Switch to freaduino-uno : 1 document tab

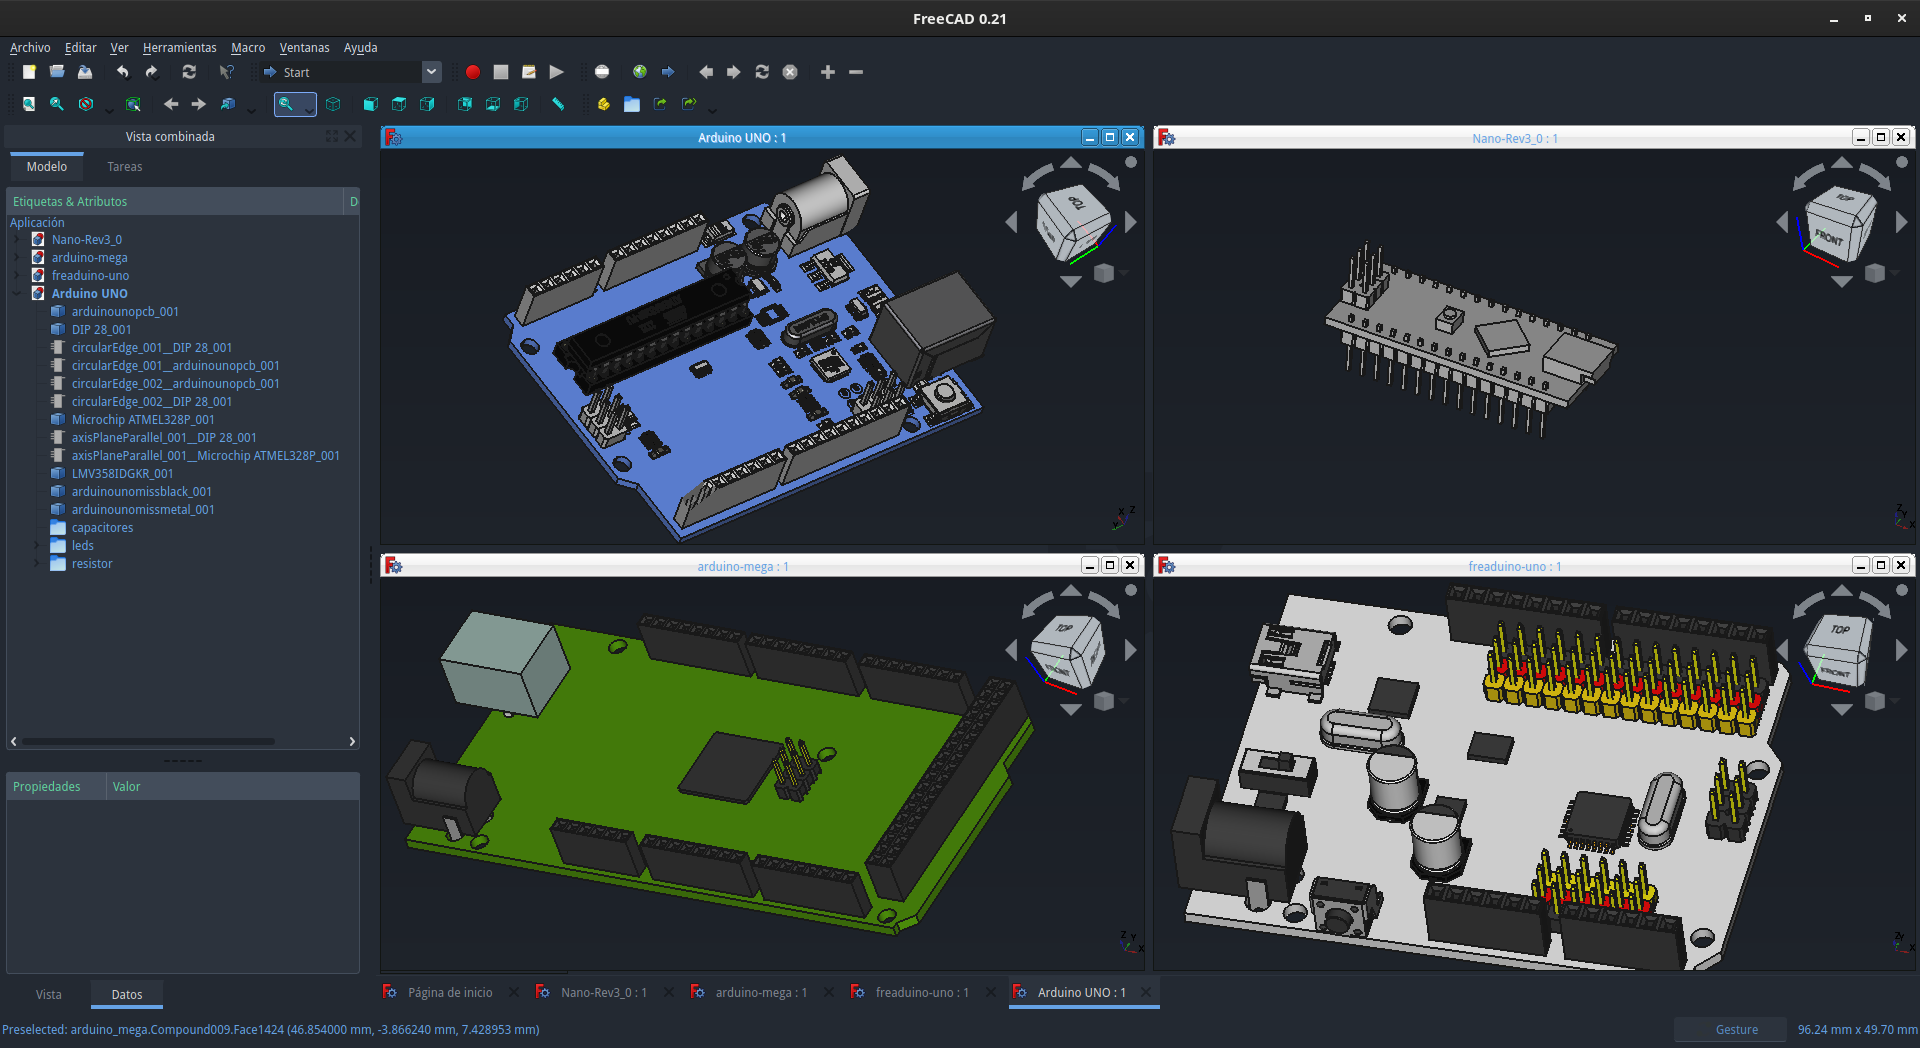coord(922,992)
